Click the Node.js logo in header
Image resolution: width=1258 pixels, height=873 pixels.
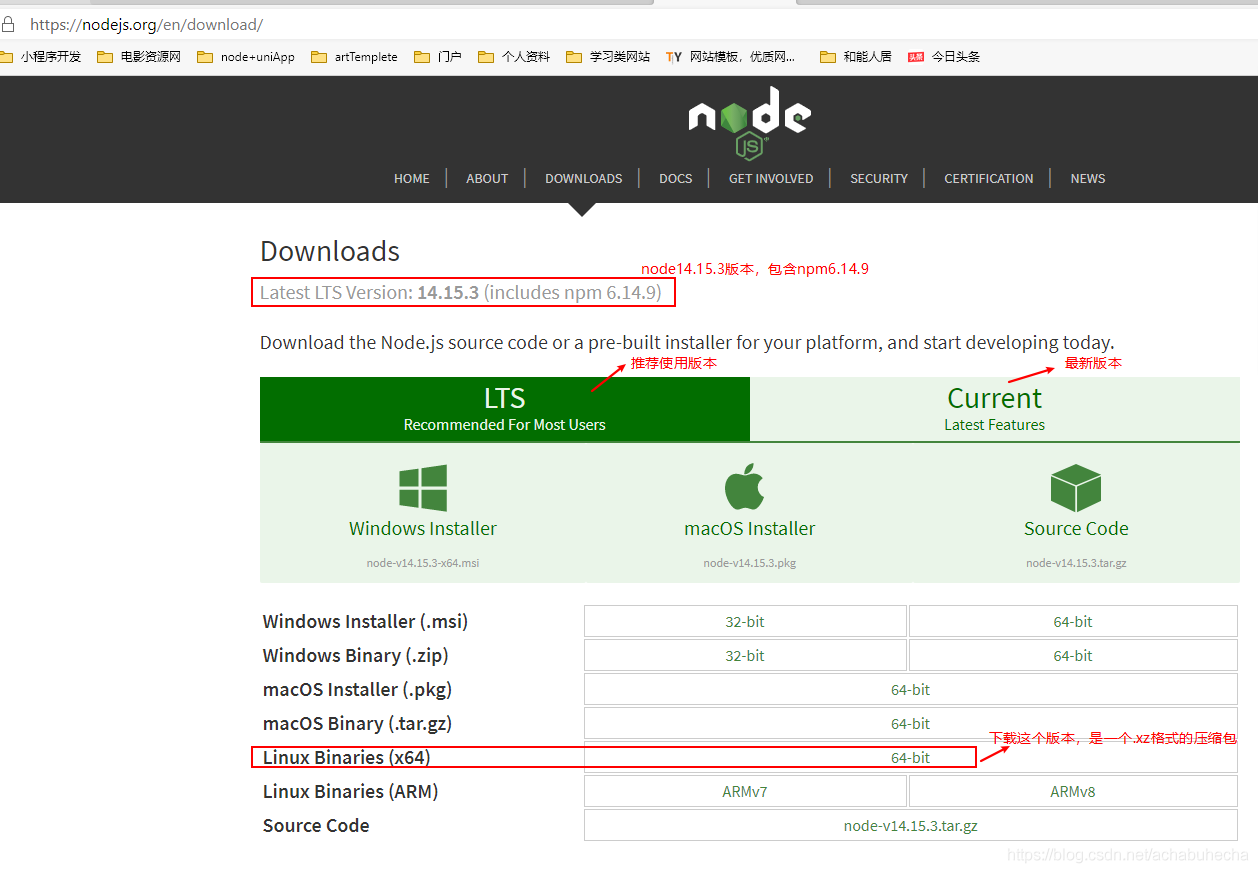point(749,123)
